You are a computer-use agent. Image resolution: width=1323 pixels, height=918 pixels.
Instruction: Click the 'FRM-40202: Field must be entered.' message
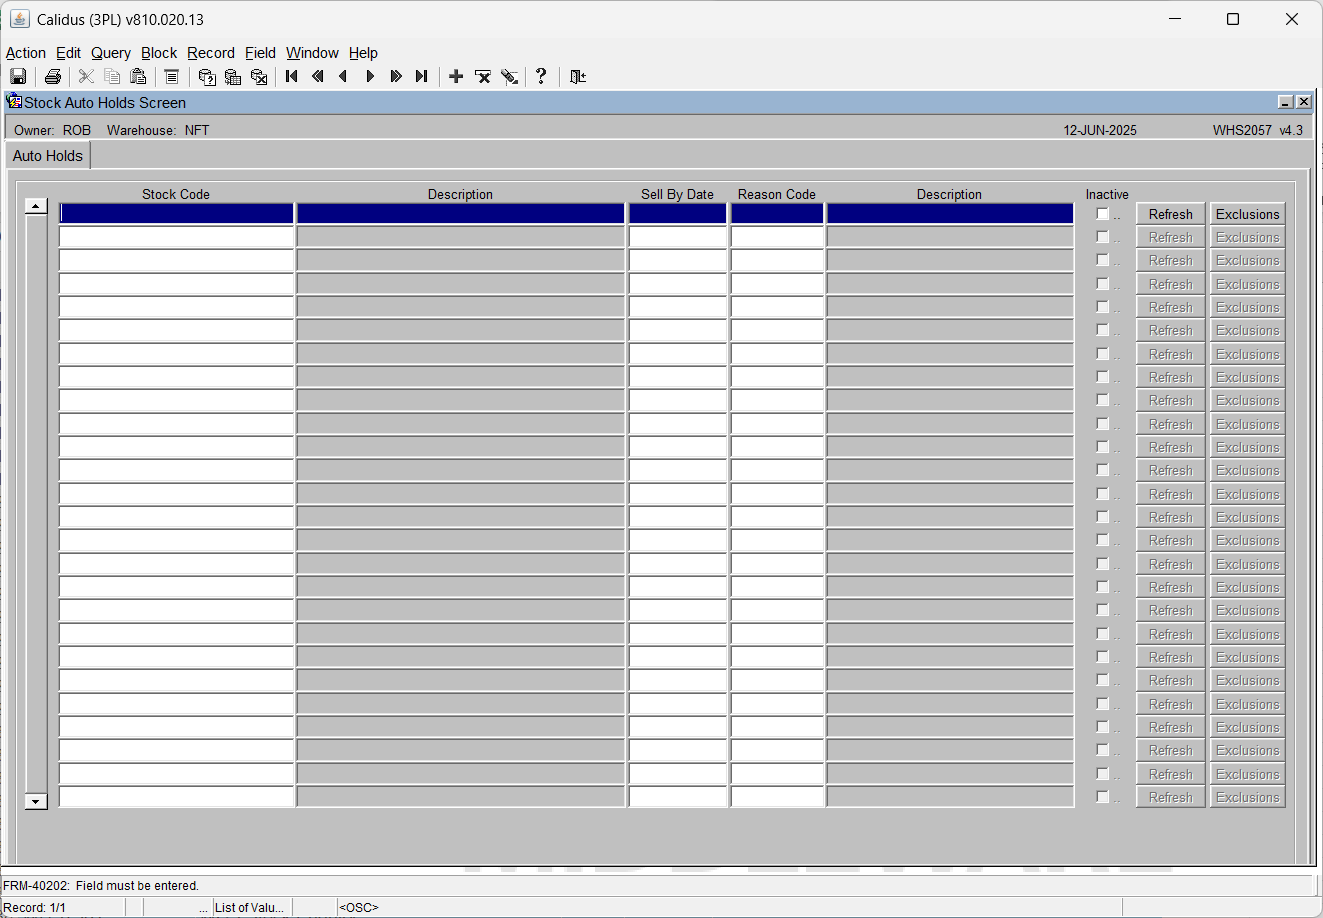click(x=101, y=885)
